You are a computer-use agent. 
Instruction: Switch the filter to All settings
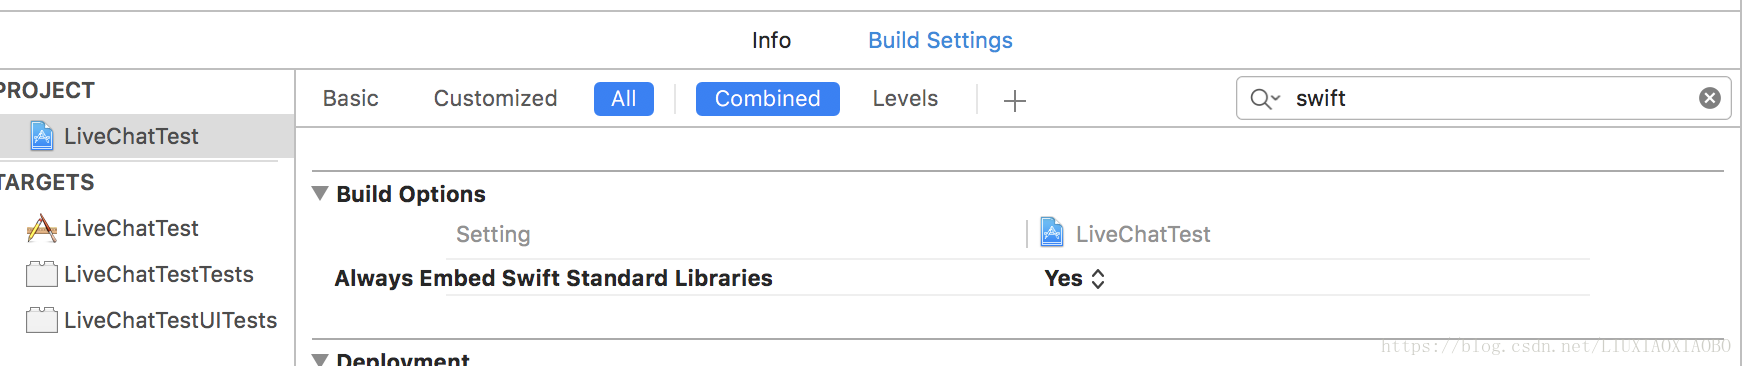coord(624,99)
